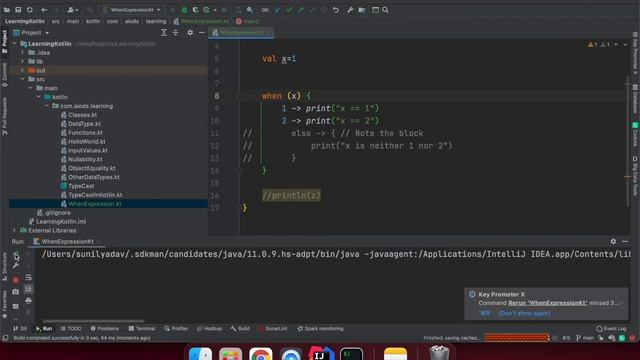Stop the running process with red button
This screenshot has height=360, width=640.
[x=16, y=280]
